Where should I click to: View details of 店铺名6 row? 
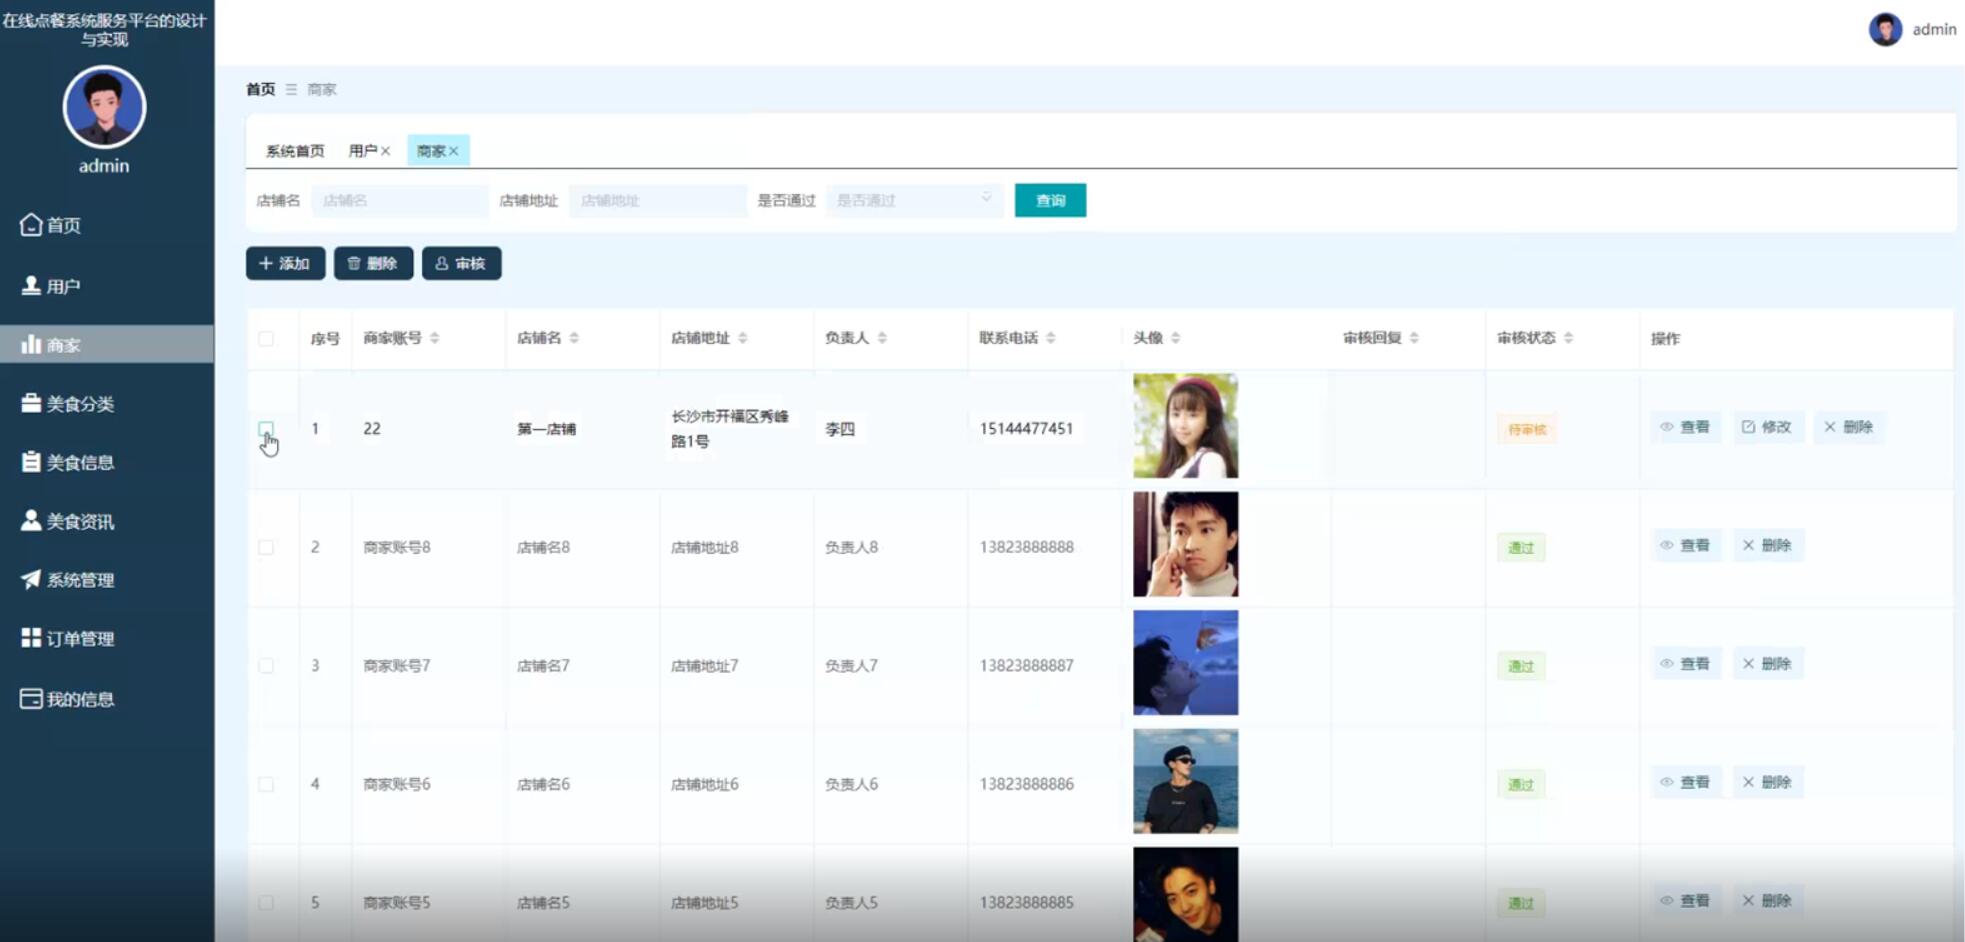pos(1686,782)
